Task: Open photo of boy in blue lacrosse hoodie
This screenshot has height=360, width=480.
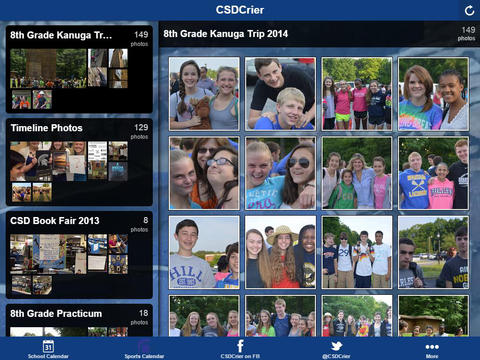Action: pos(433,173)
